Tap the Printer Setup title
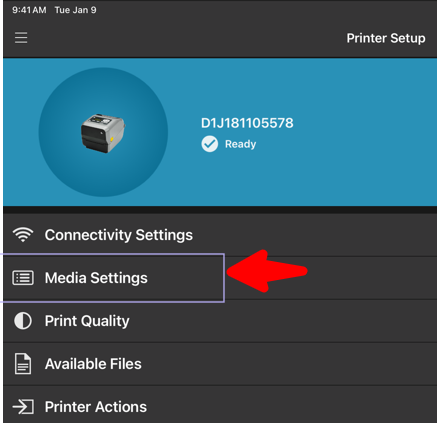 pyautogui.click(x=386, y=38)
